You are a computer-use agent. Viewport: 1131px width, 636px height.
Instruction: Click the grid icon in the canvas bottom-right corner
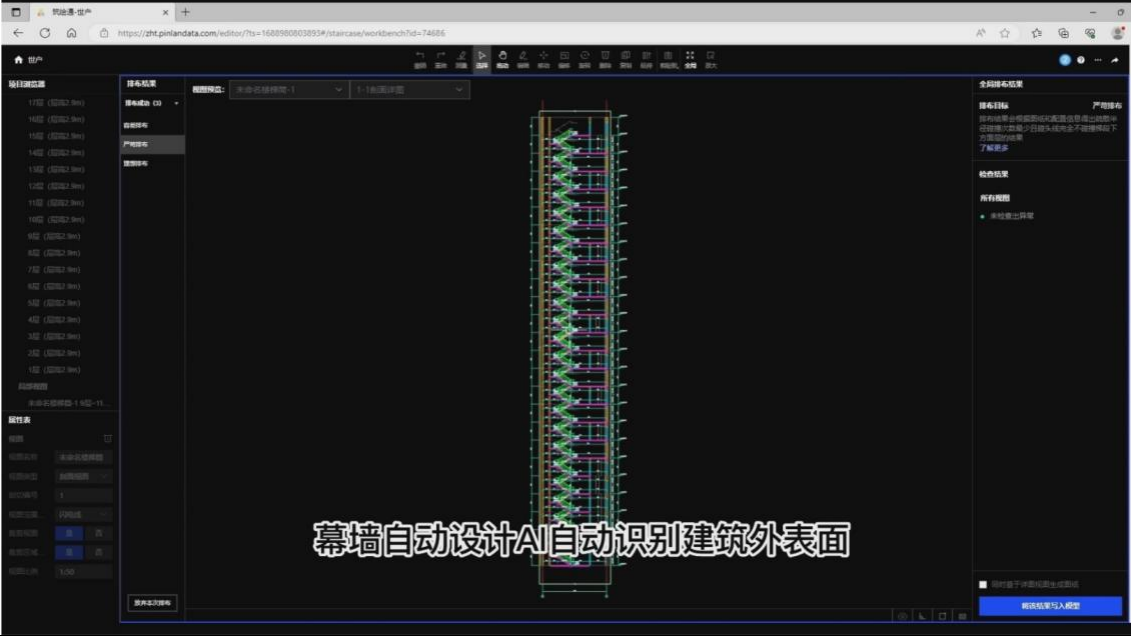962,616
